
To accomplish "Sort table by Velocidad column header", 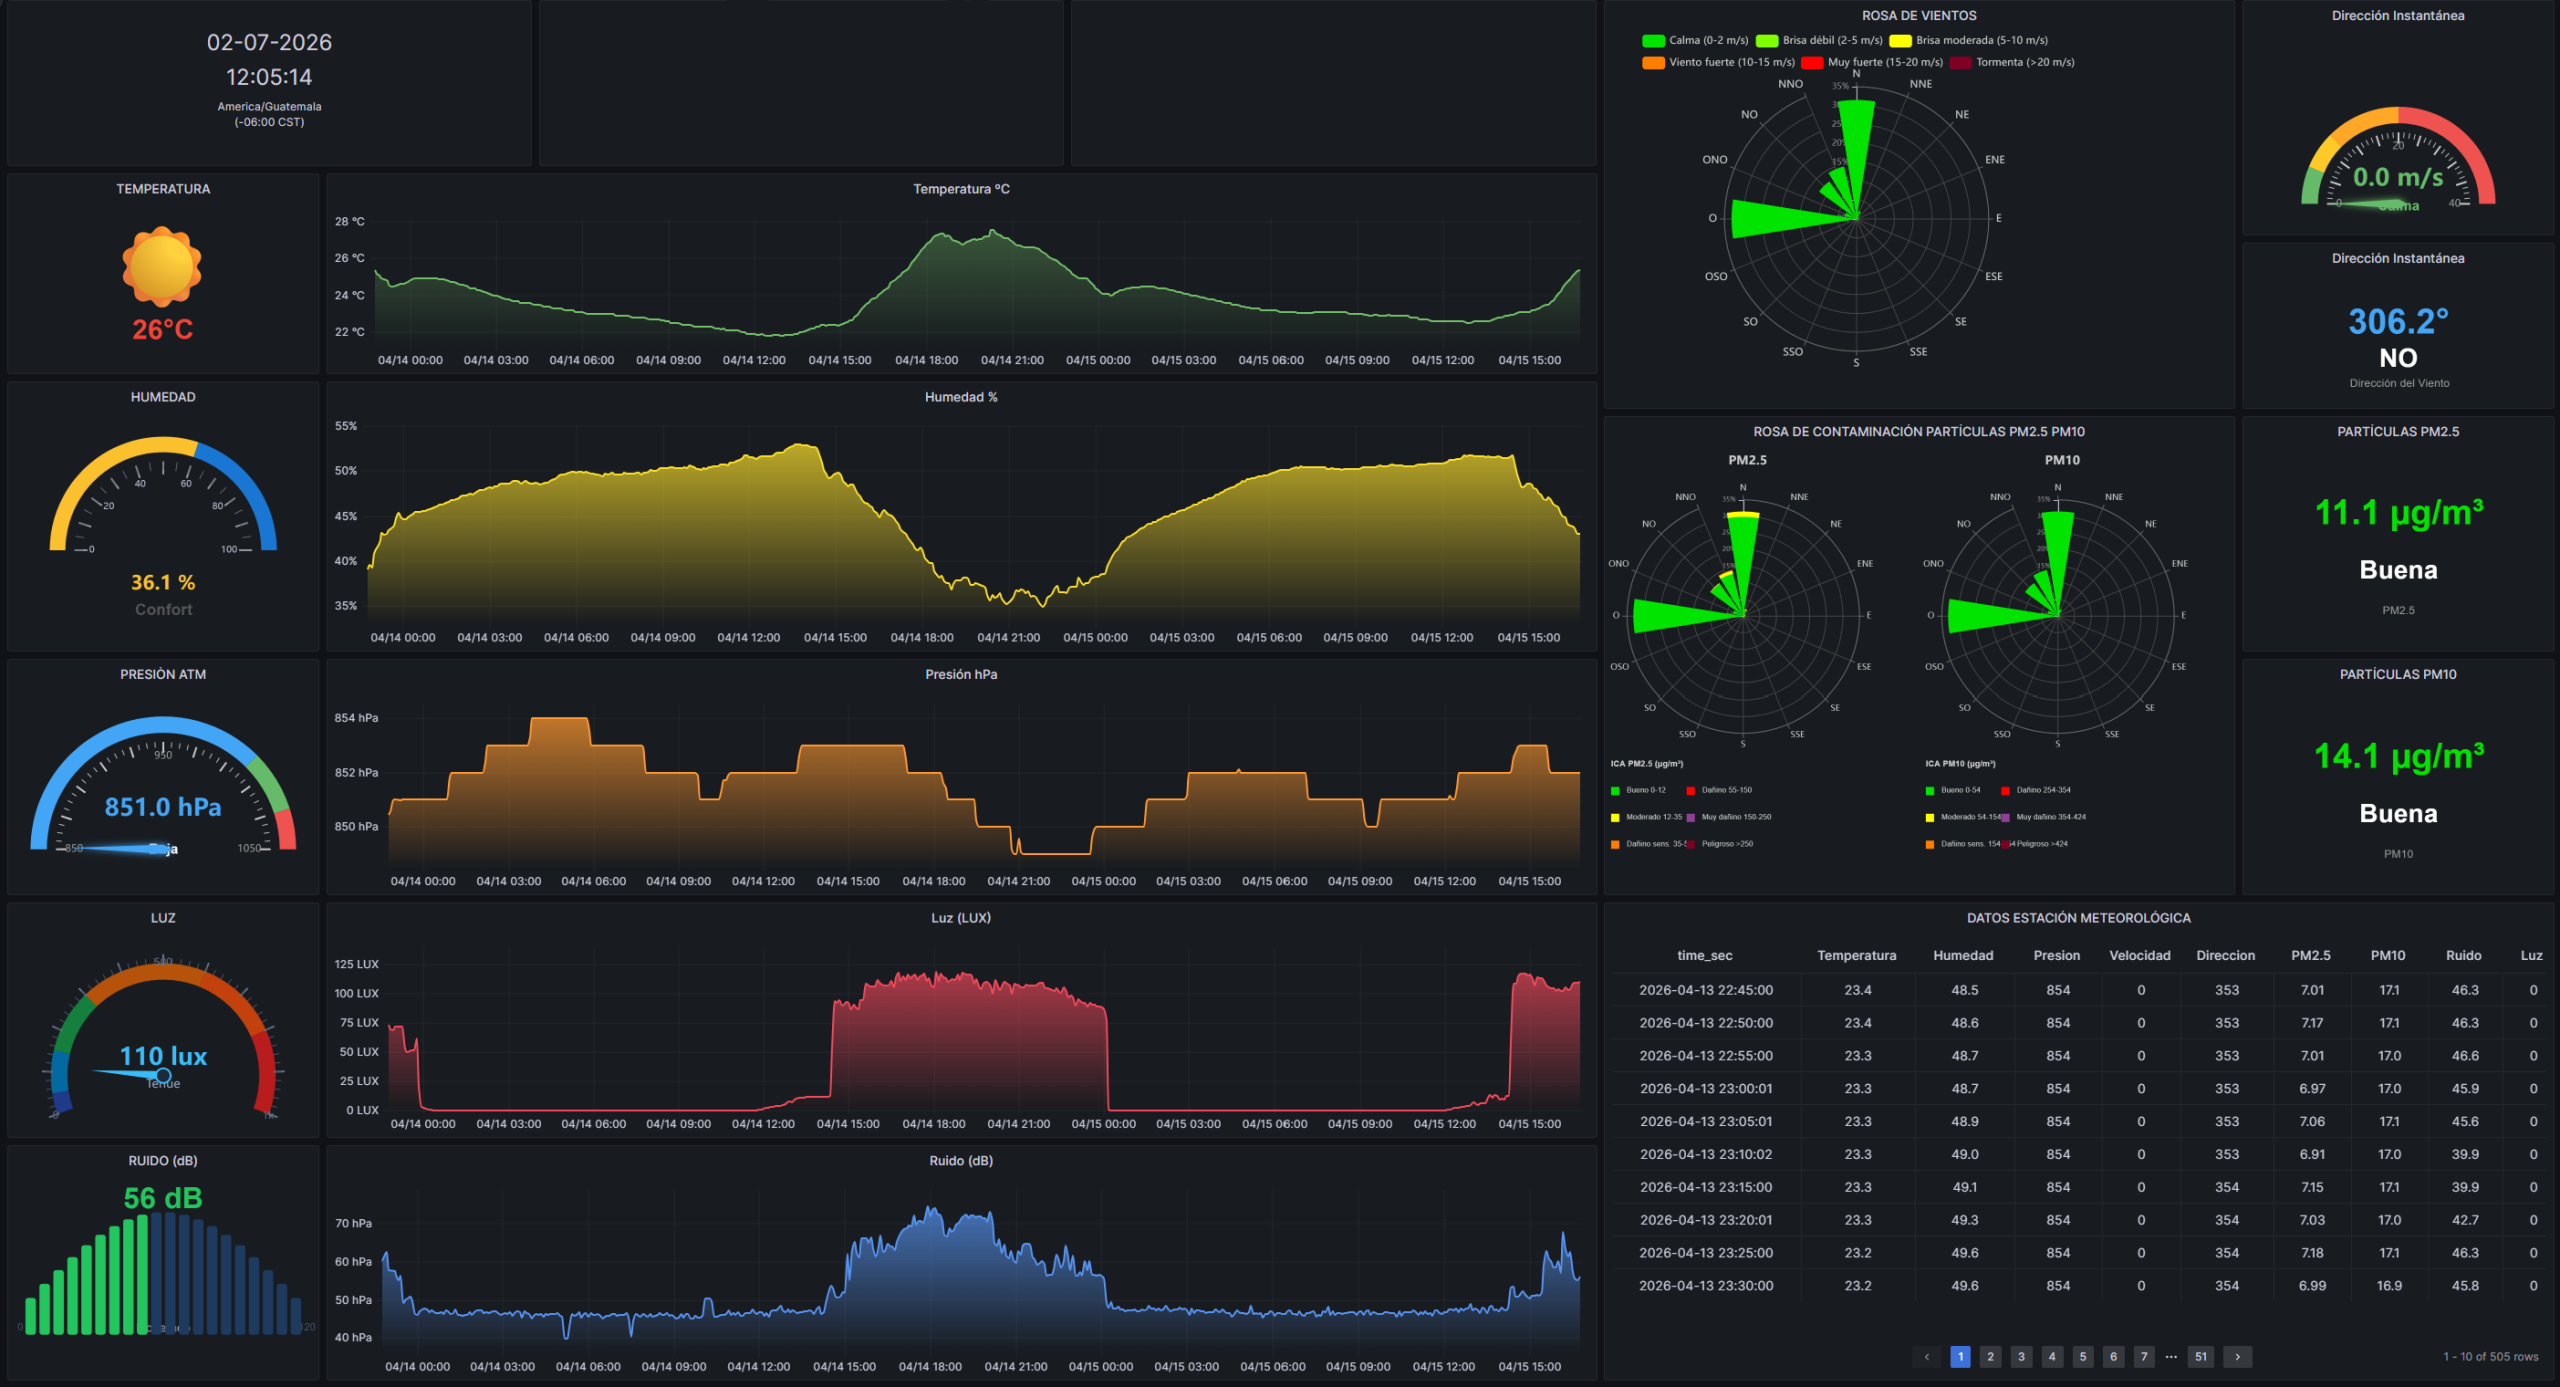I will tap(2140, 956).
